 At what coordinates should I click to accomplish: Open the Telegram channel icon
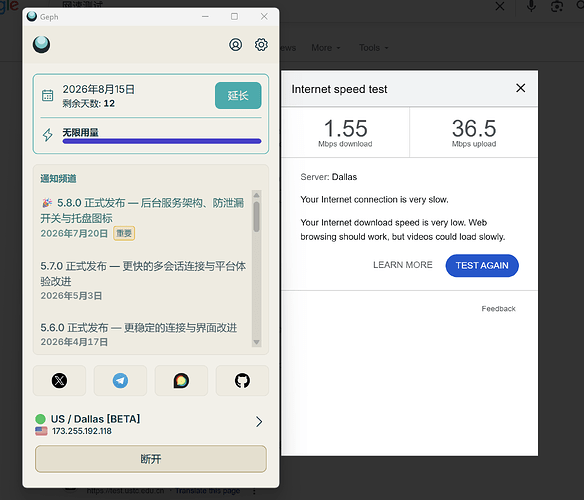(x=120, y=380)
